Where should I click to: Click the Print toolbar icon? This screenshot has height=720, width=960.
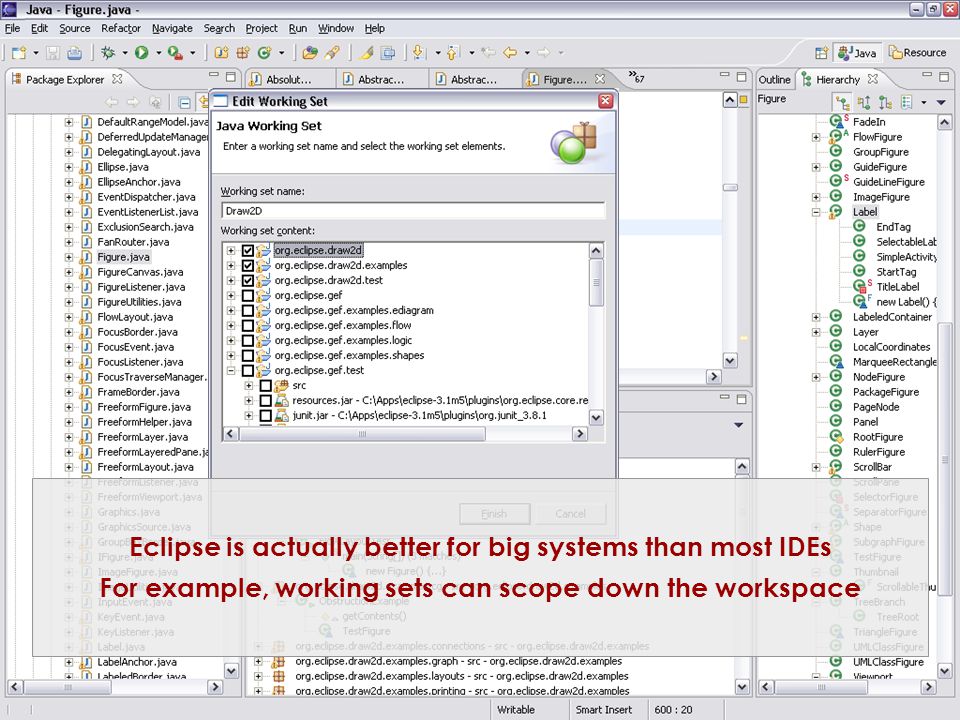click(x=75, y=53)
